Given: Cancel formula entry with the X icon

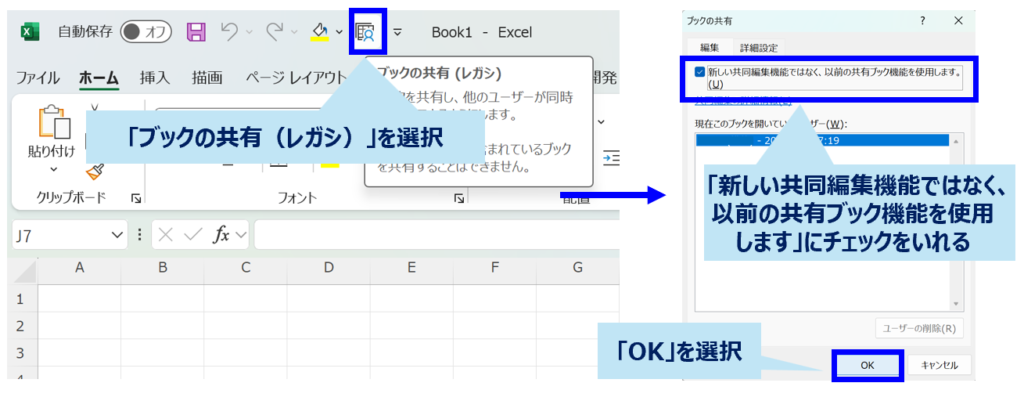Looking at the screenshot, I should pyautogui.click(x=166, y=235).
